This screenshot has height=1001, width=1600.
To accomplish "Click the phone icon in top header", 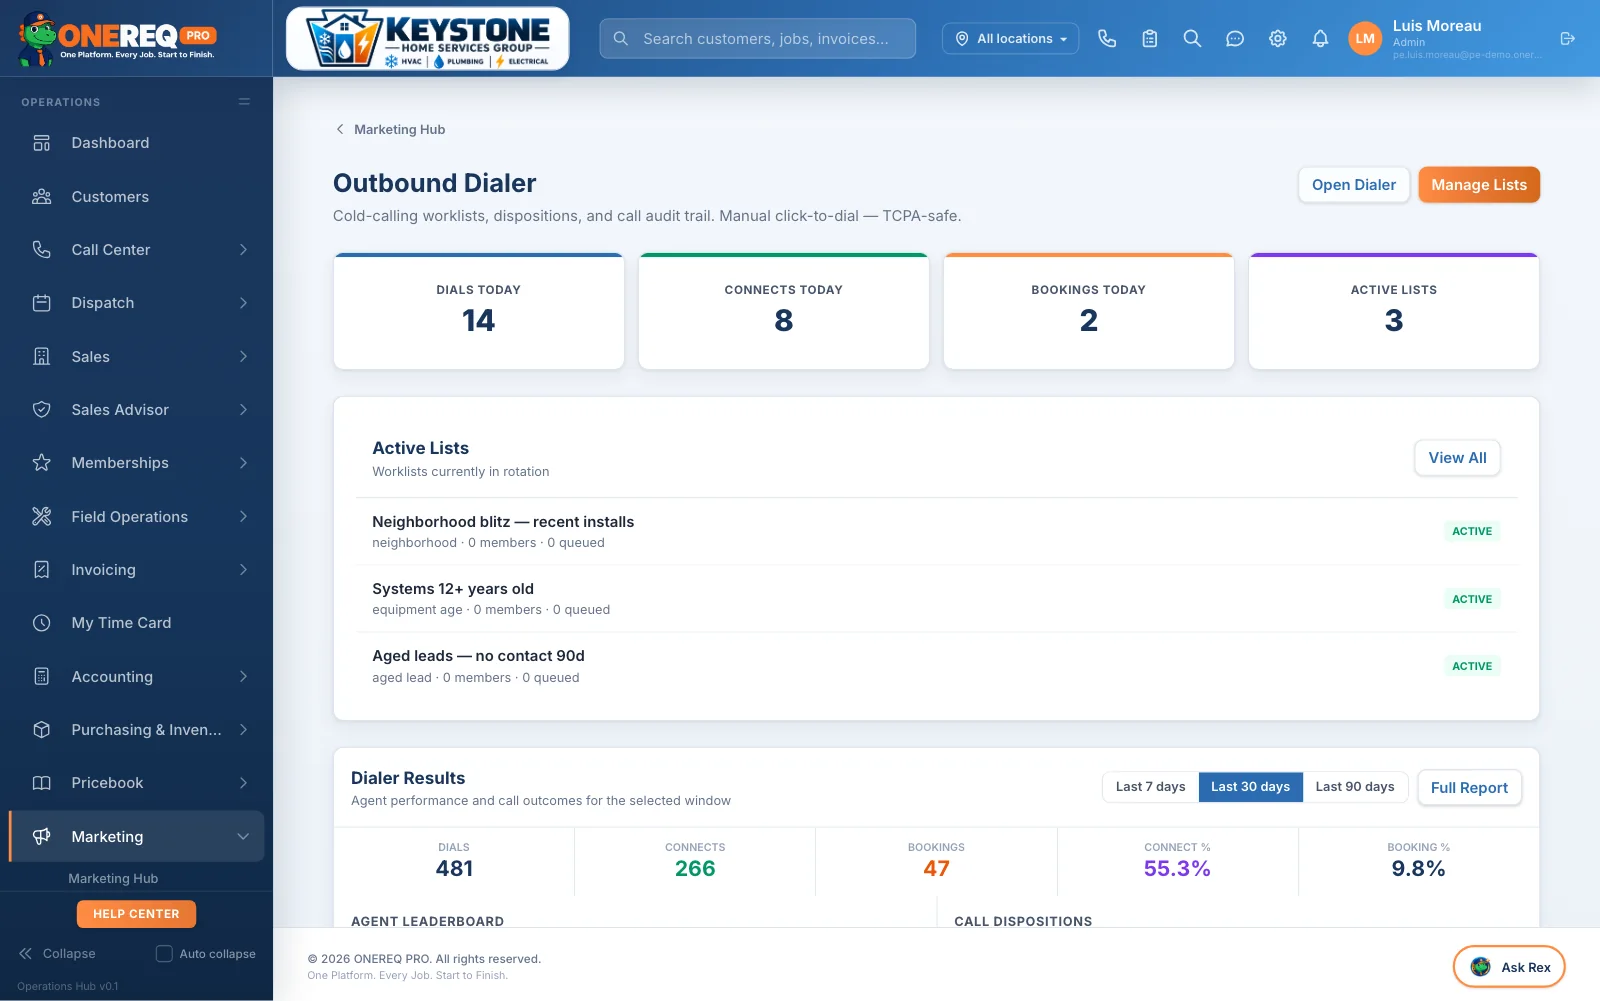I will click(x=1107, y=38).
